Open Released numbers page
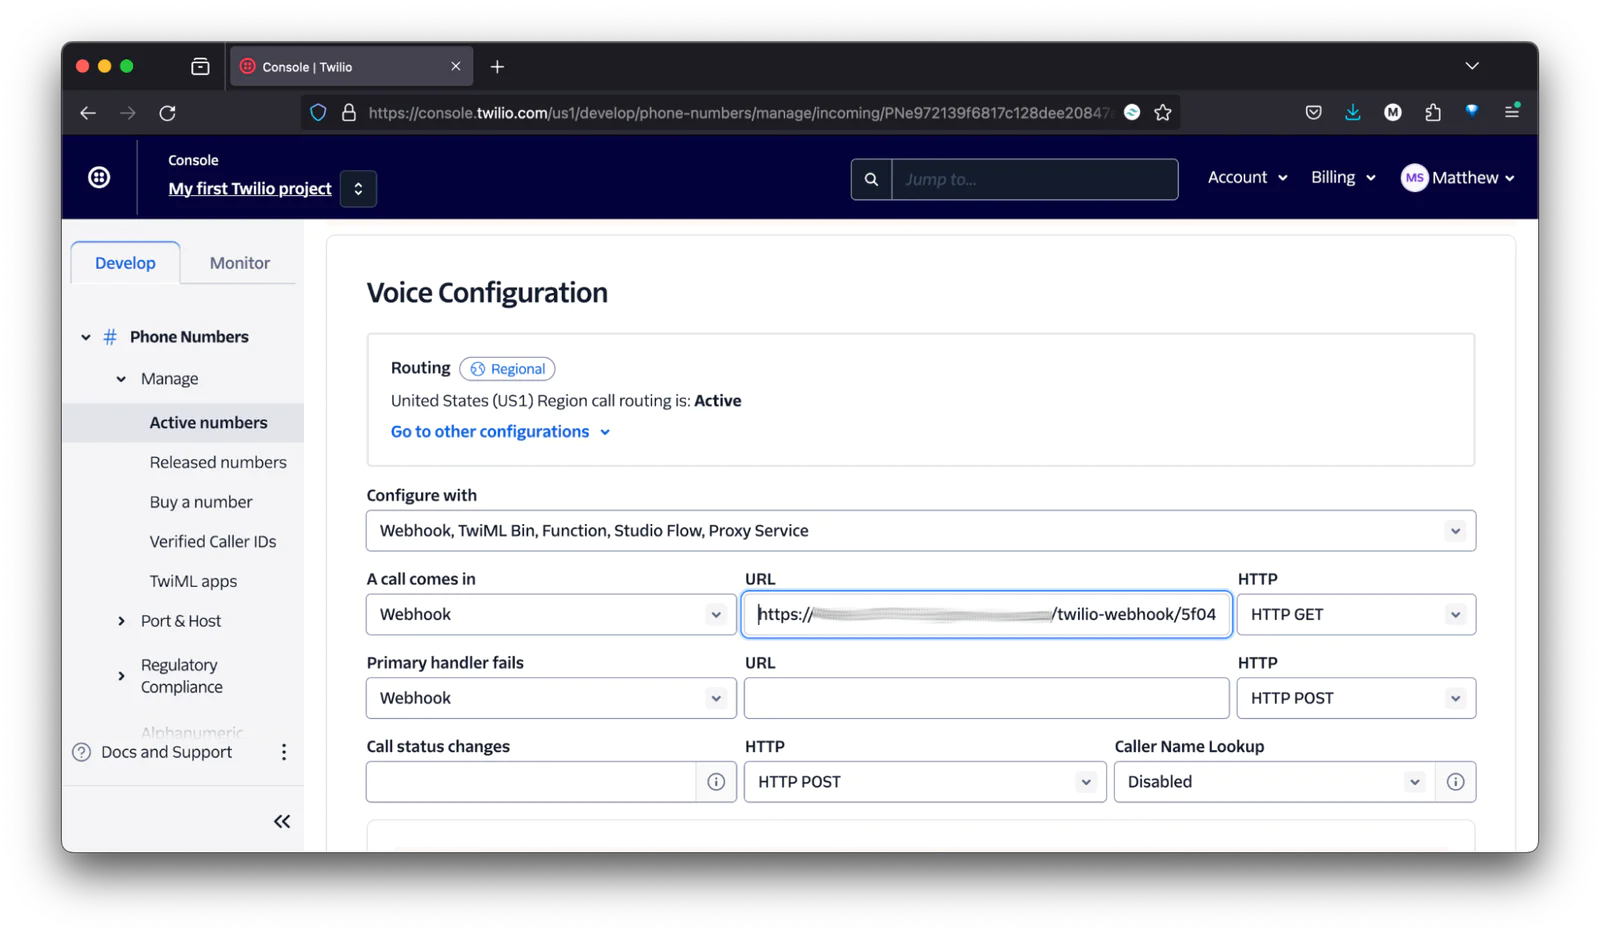This screenshot has width=1600, height=934. pyautogui.click(x=218, y=462)
